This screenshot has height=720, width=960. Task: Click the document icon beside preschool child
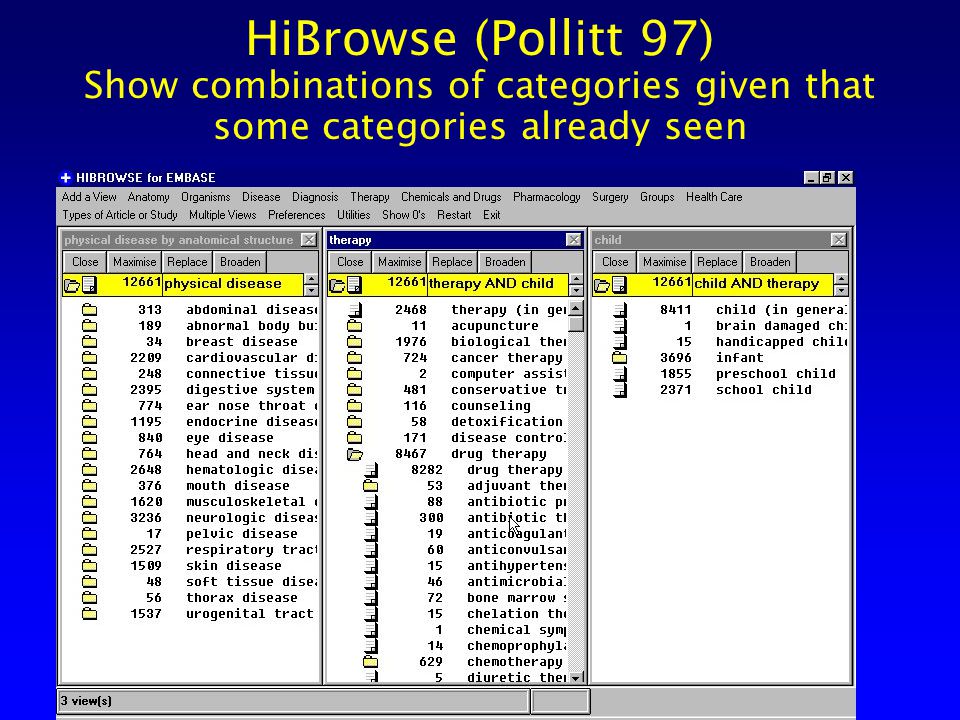click(620, 373)
